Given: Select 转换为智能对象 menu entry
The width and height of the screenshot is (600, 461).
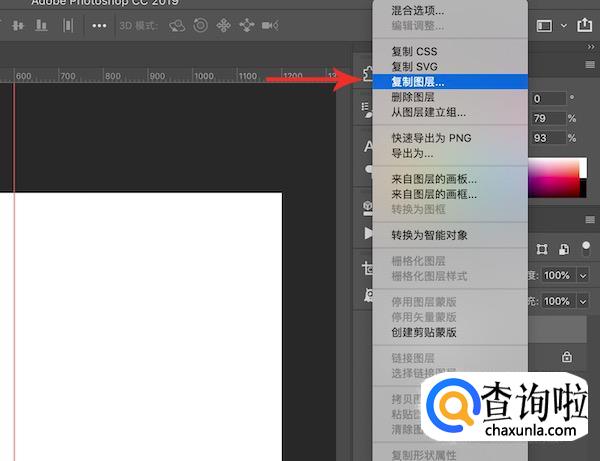Looking at the screenshot, I should (x=429, y=235).
